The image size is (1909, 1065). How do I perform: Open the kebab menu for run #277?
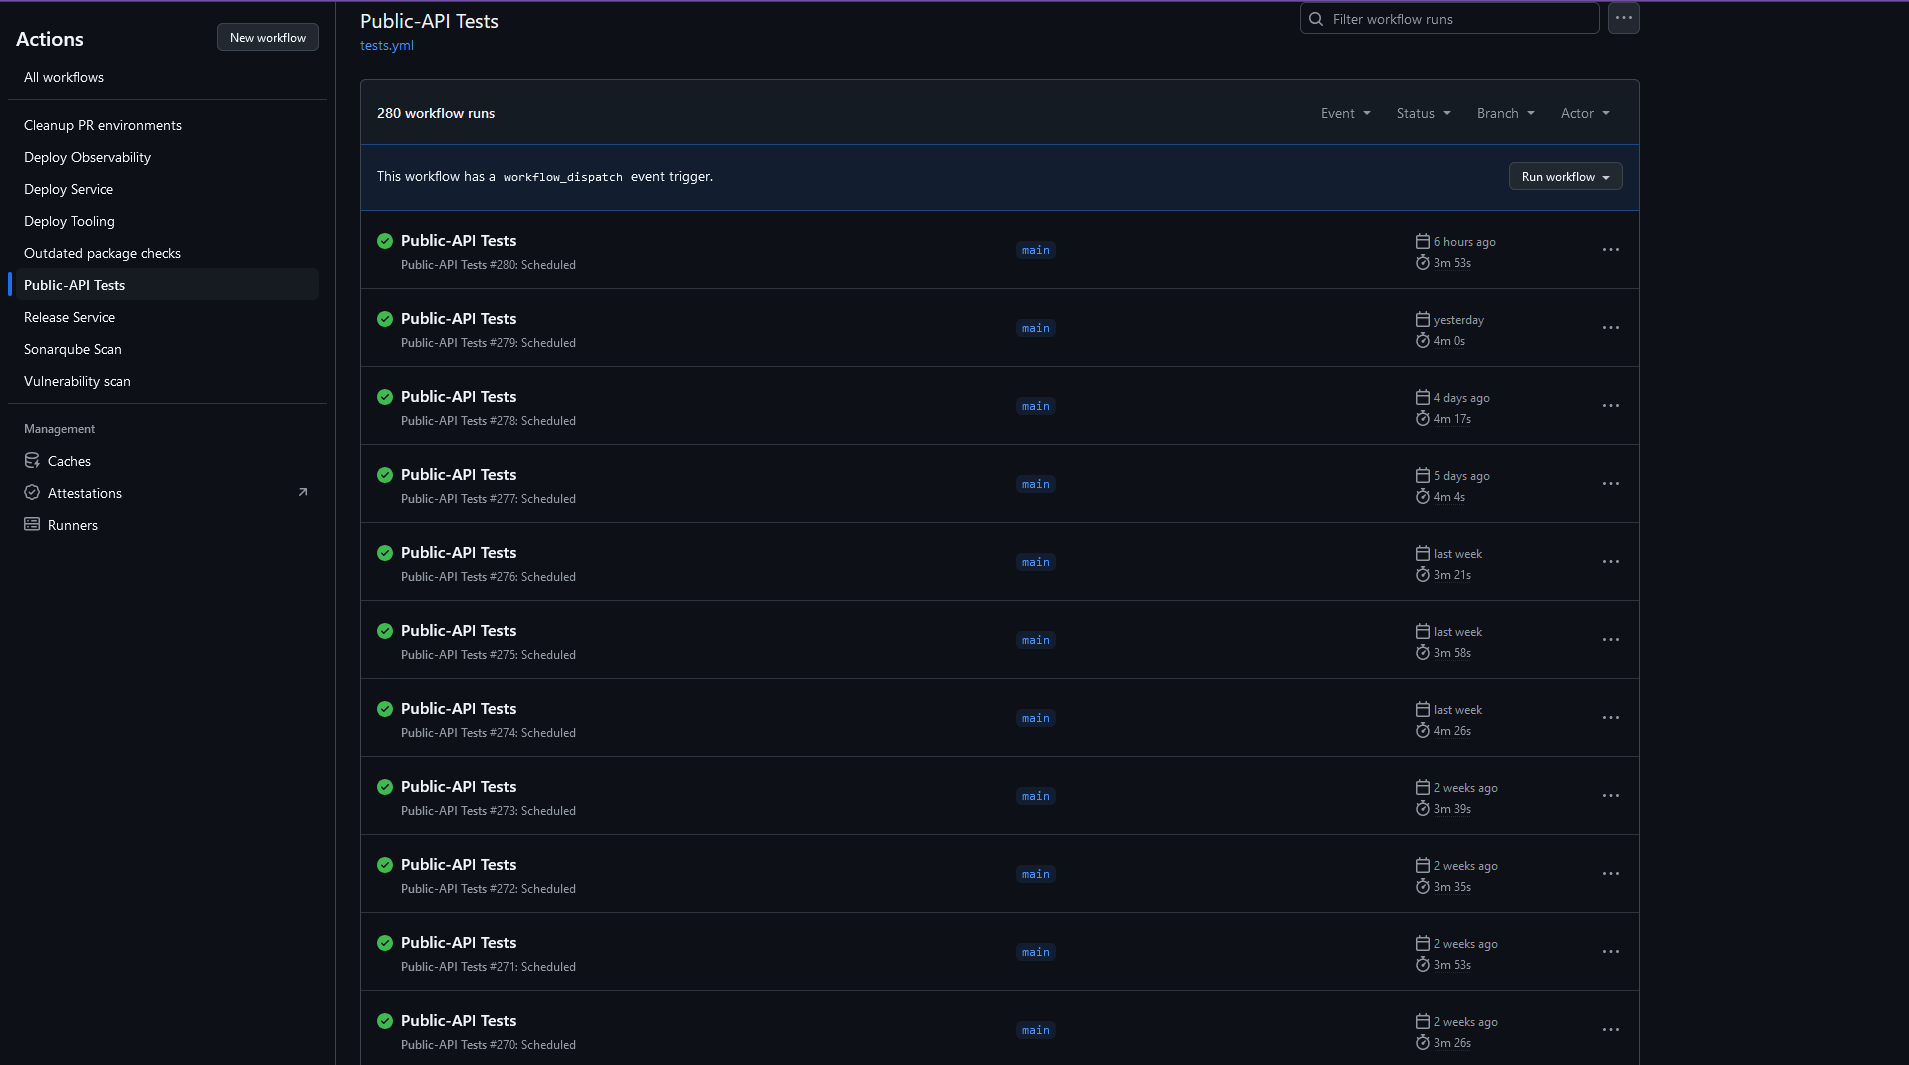[1610, 484]
